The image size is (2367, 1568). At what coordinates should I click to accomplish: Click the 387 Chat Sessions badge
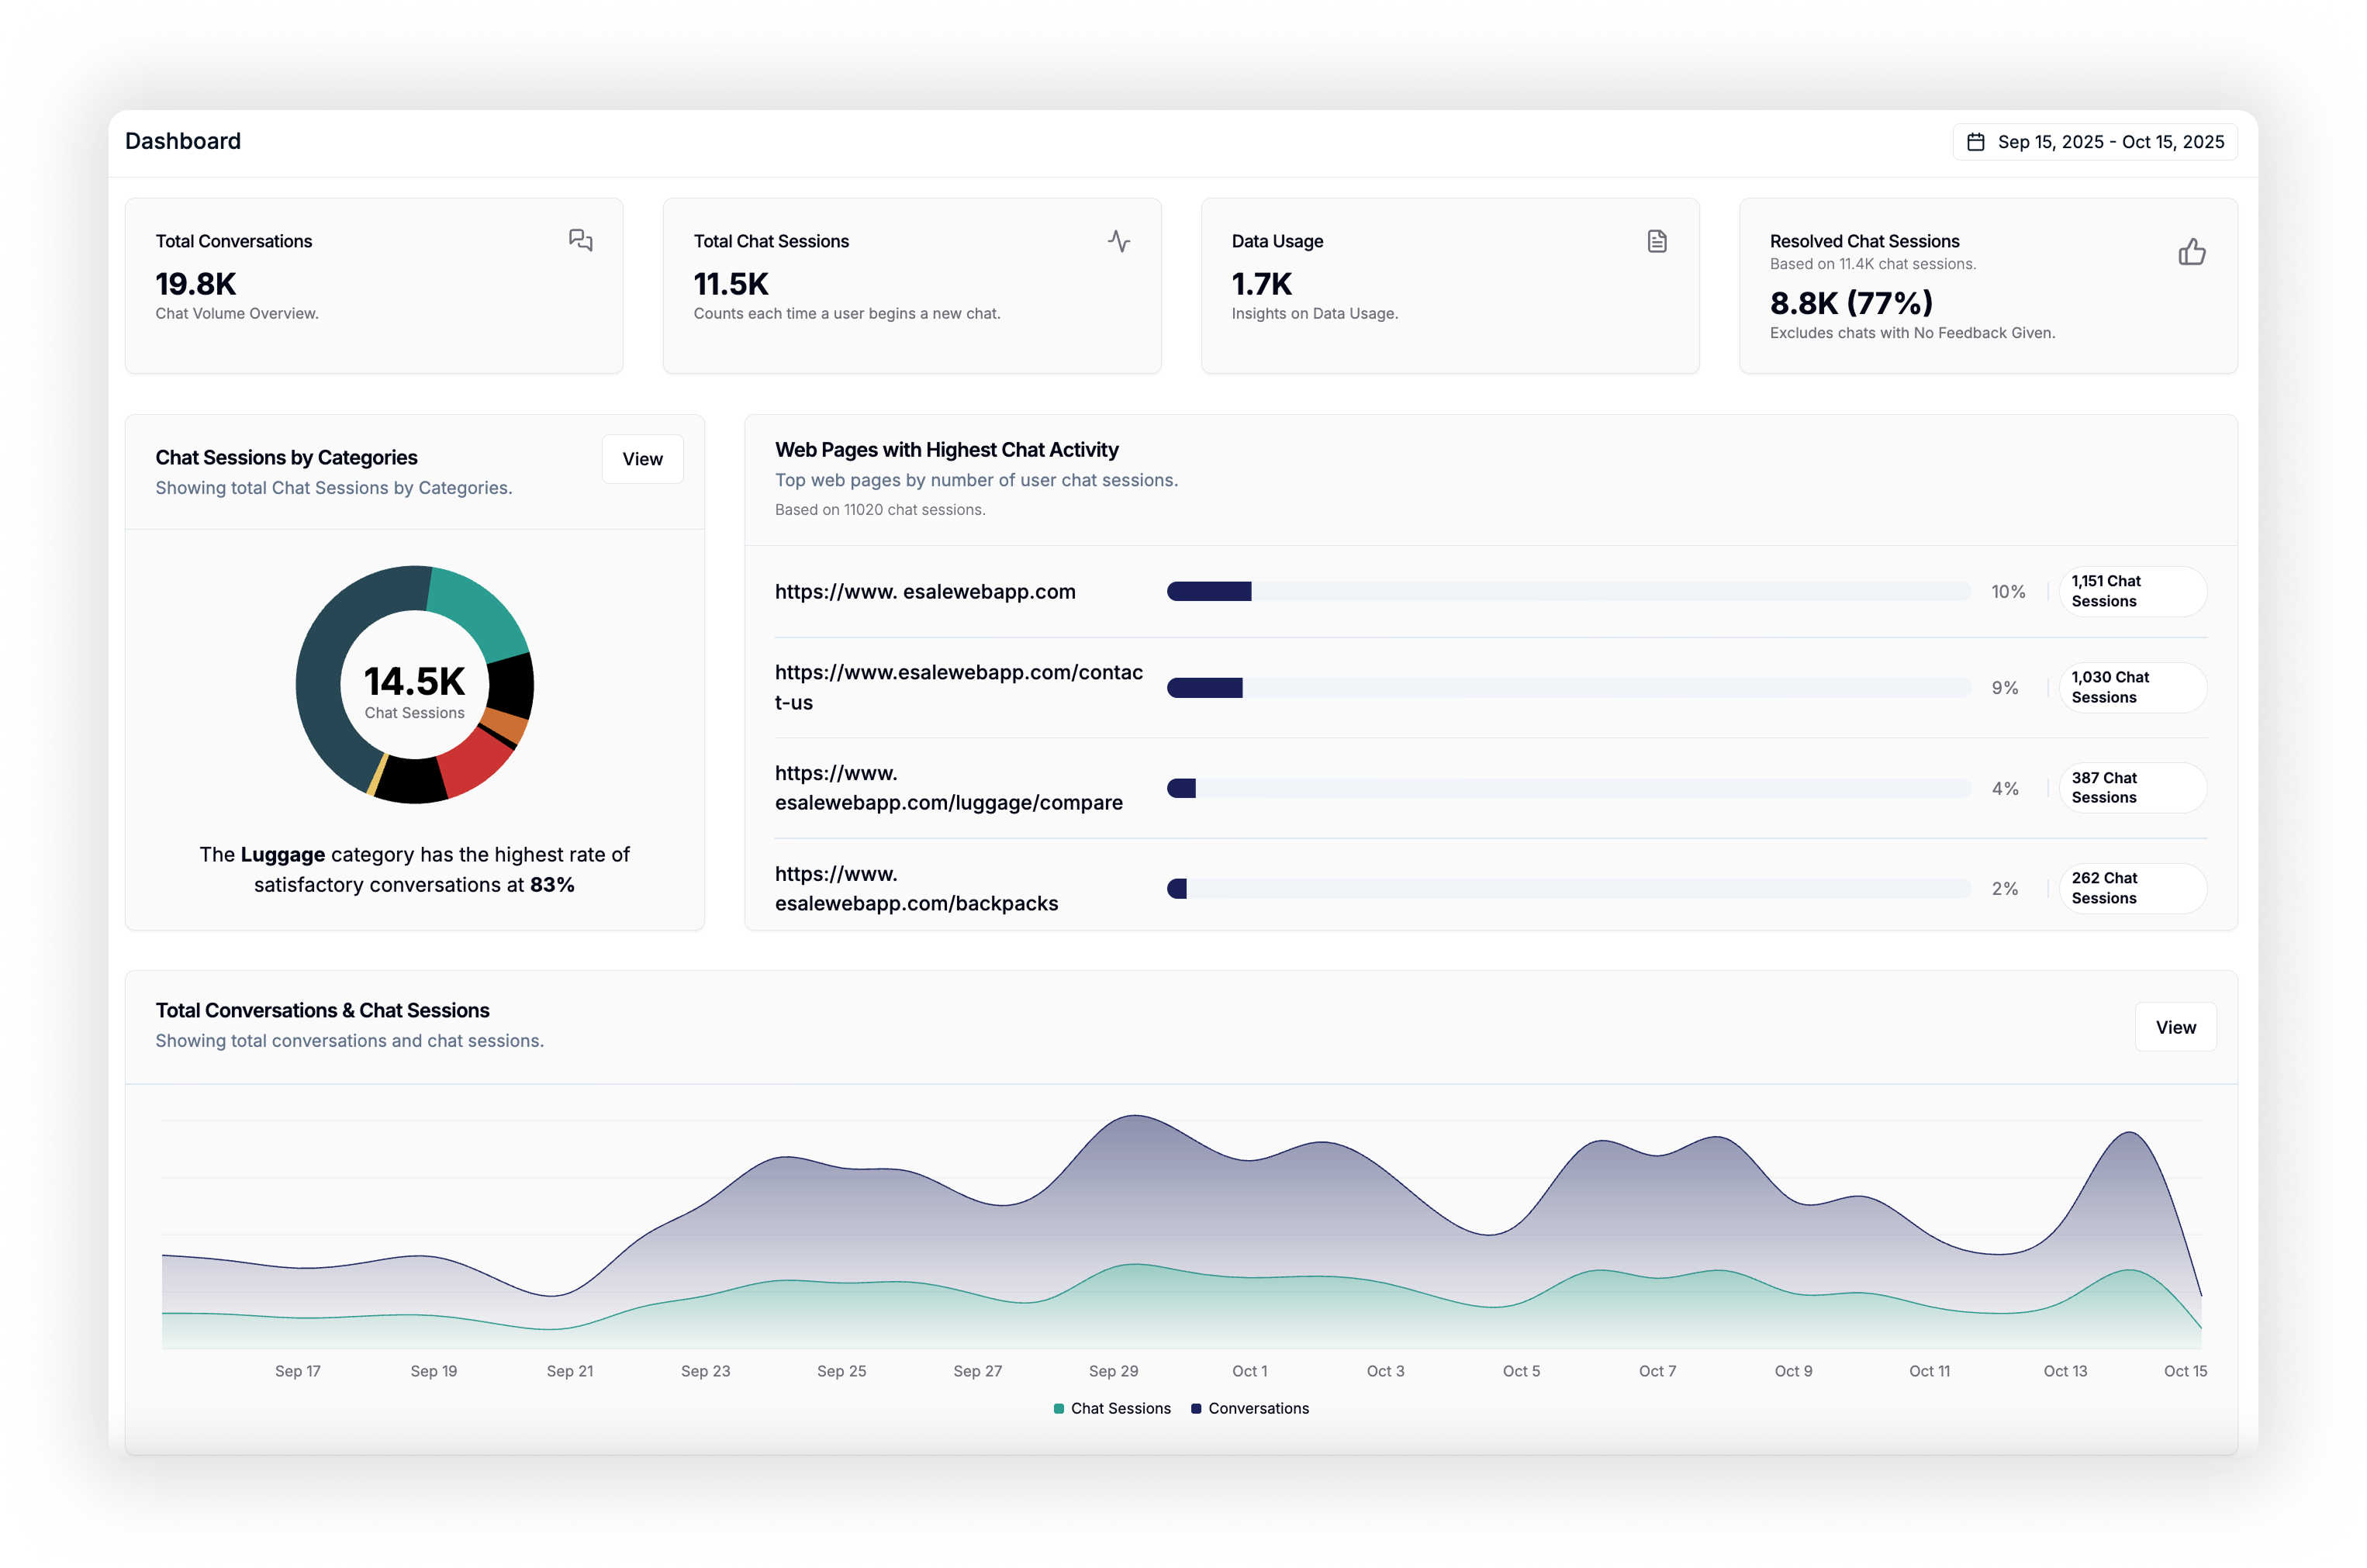[2132, 788]
